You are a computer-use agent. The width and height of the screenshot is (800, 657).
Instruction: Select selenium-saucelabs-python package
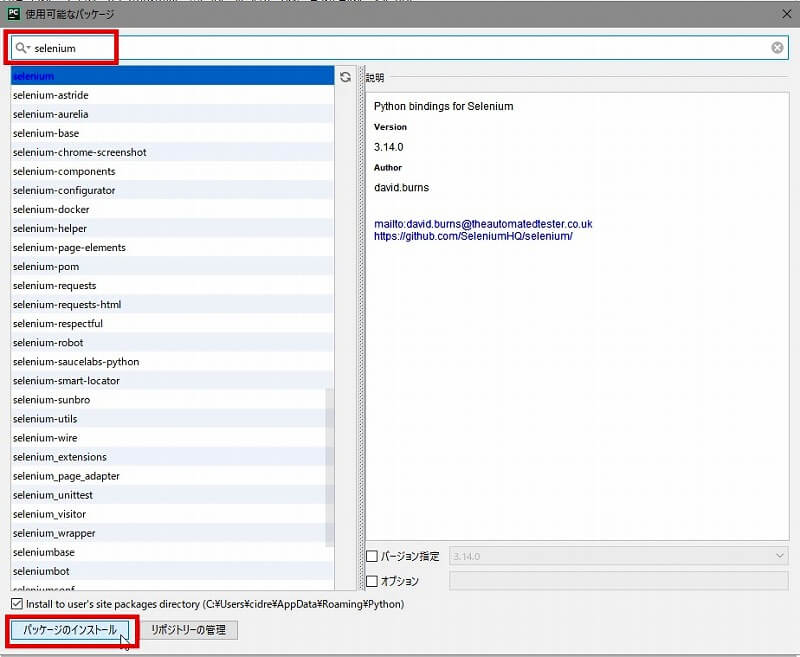coord(172,362)
